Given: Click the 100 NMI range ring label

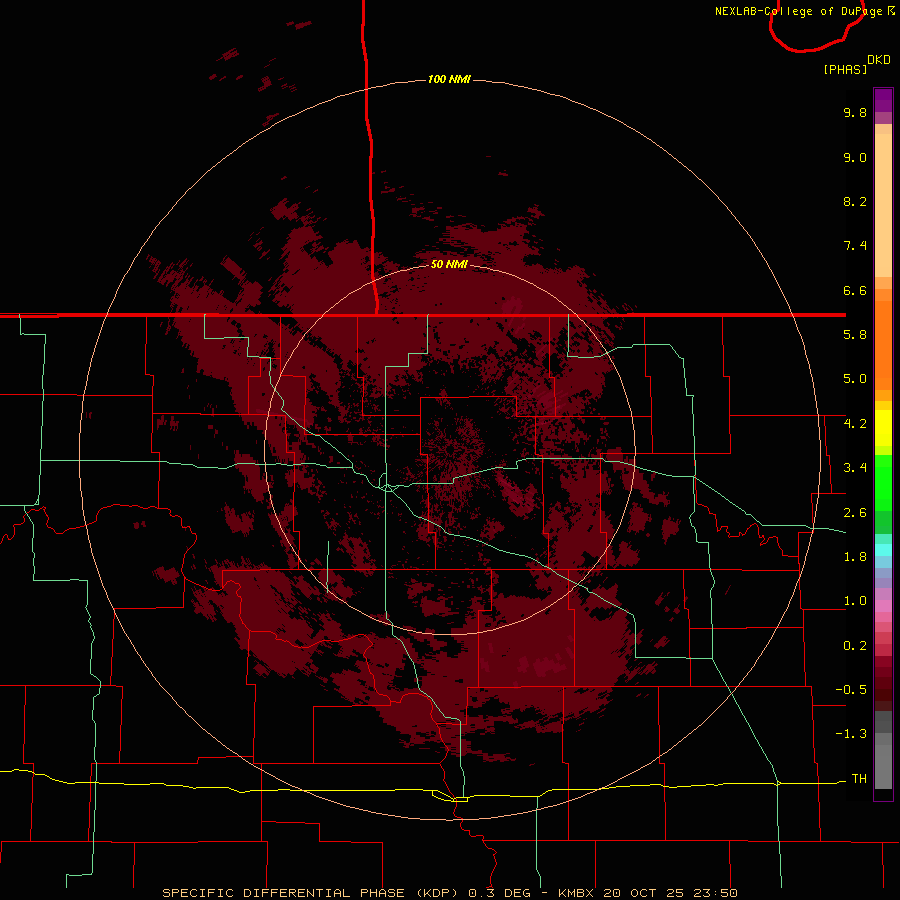Looking at the screenshot, I should 449,79.
